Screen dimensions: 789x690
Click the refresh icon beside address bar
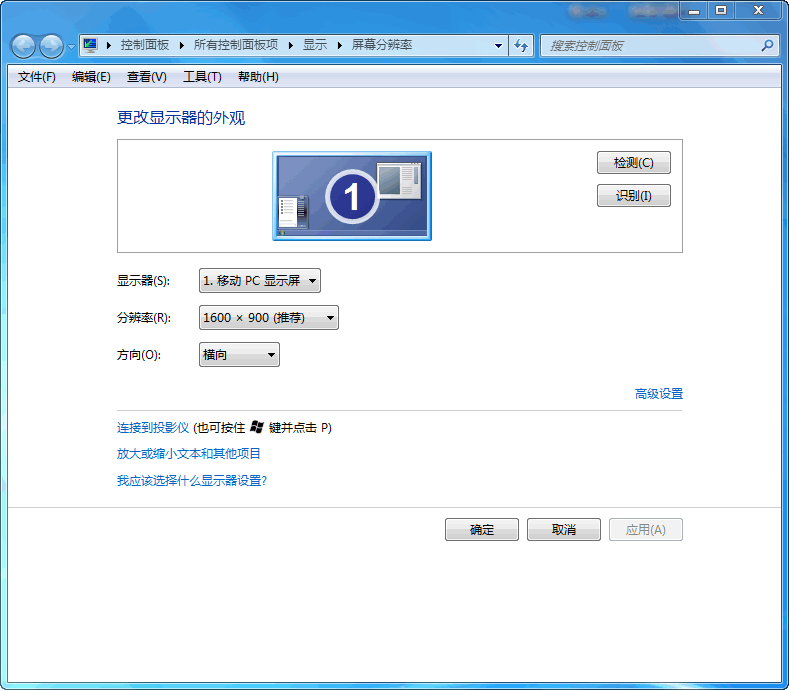[x=521, y=46]
